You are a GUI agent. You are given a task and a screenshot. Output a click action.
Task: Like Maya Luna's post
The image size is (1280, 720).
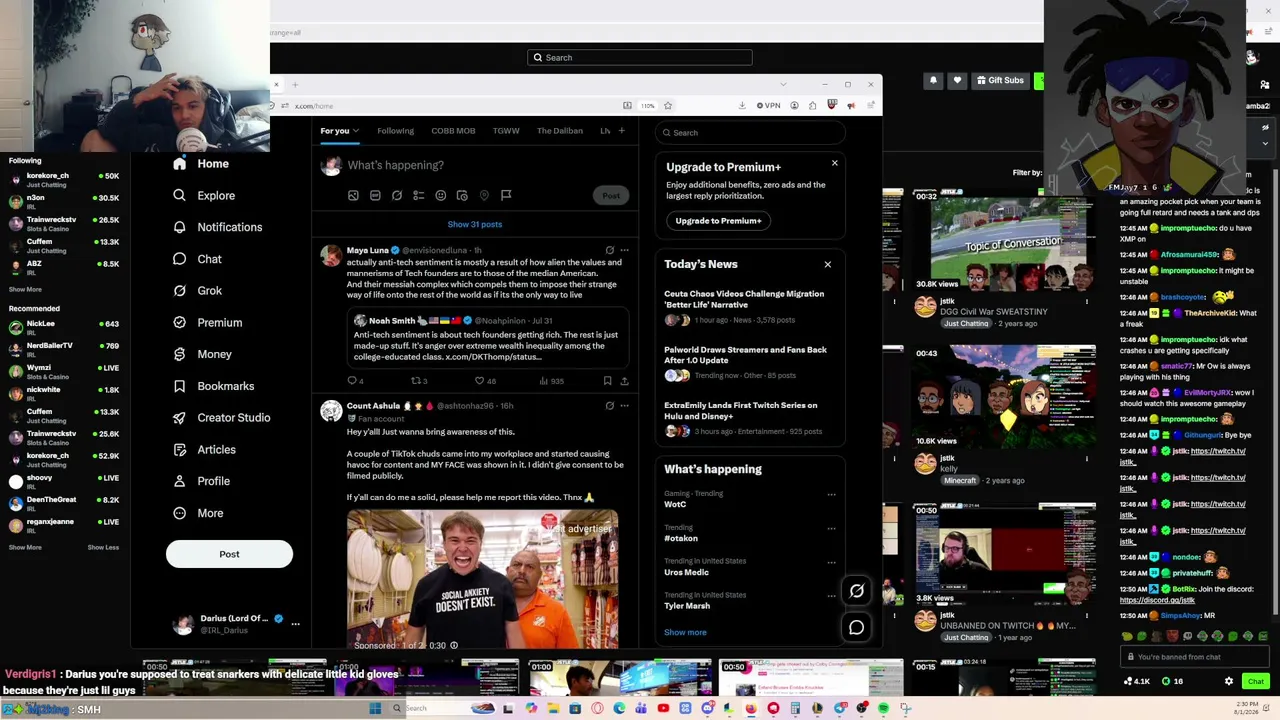pos(485,381)
